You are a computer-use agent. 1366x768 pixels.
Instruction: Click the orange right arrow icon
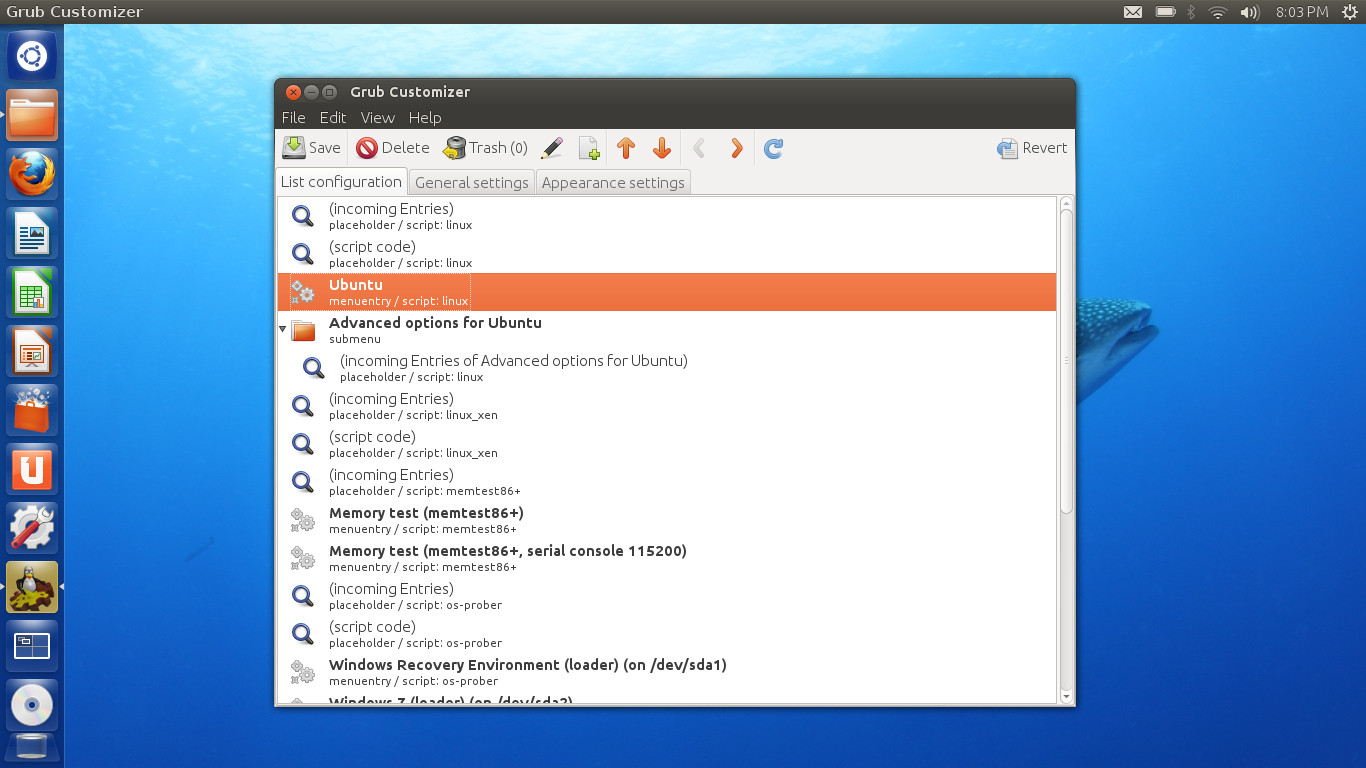click(x=737, y=149)
